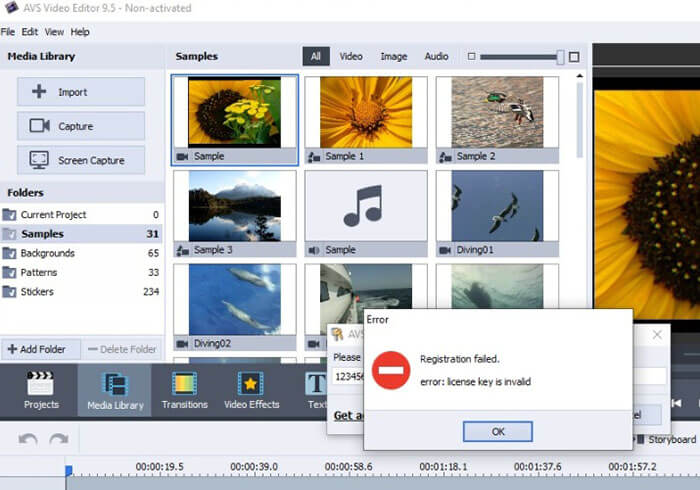Click the image icon on Sample 3
700x490 pixels.
tap(182, 250)
